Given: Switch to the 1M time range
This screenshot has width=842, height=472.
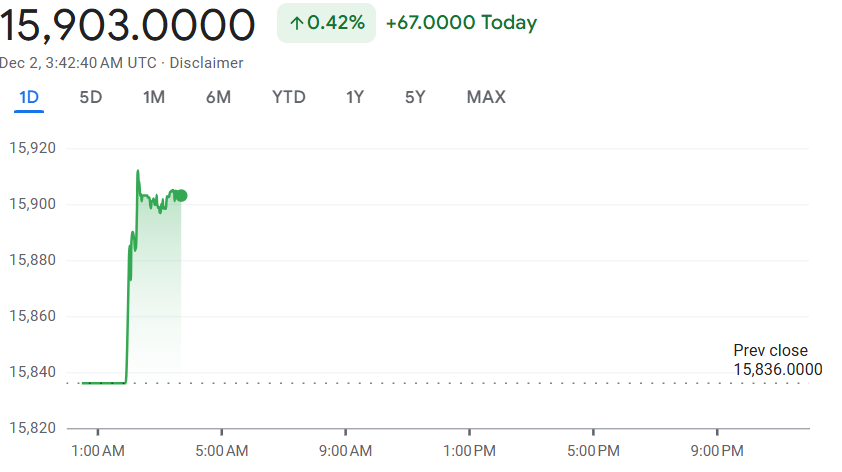Looking at the screenshot, I should (x=154, y=97).
